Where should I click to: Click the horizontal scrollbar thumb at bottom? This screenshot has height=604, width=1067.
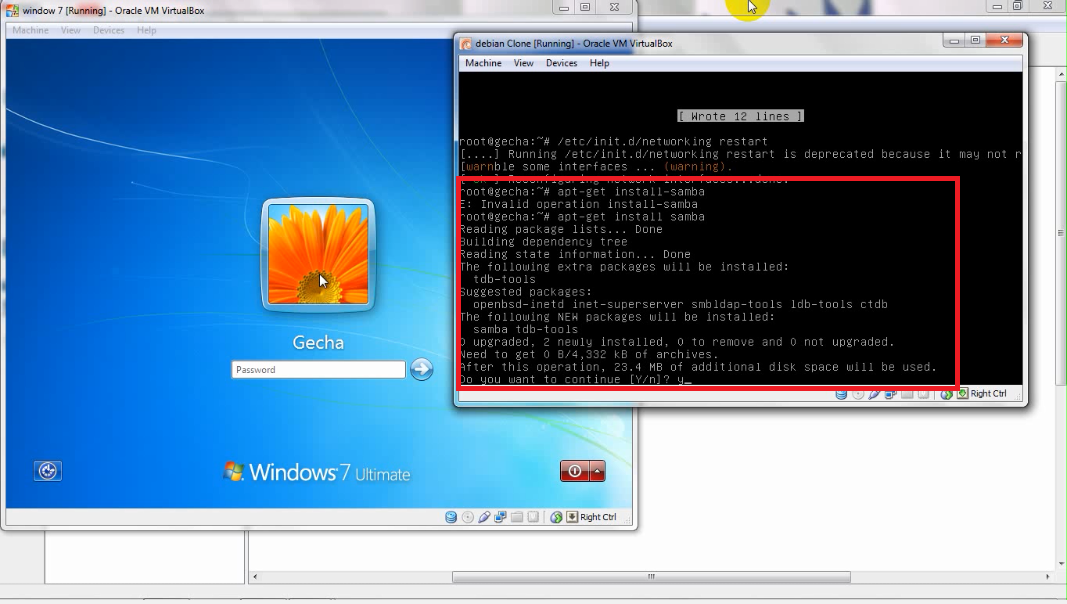tap(651, 577)
